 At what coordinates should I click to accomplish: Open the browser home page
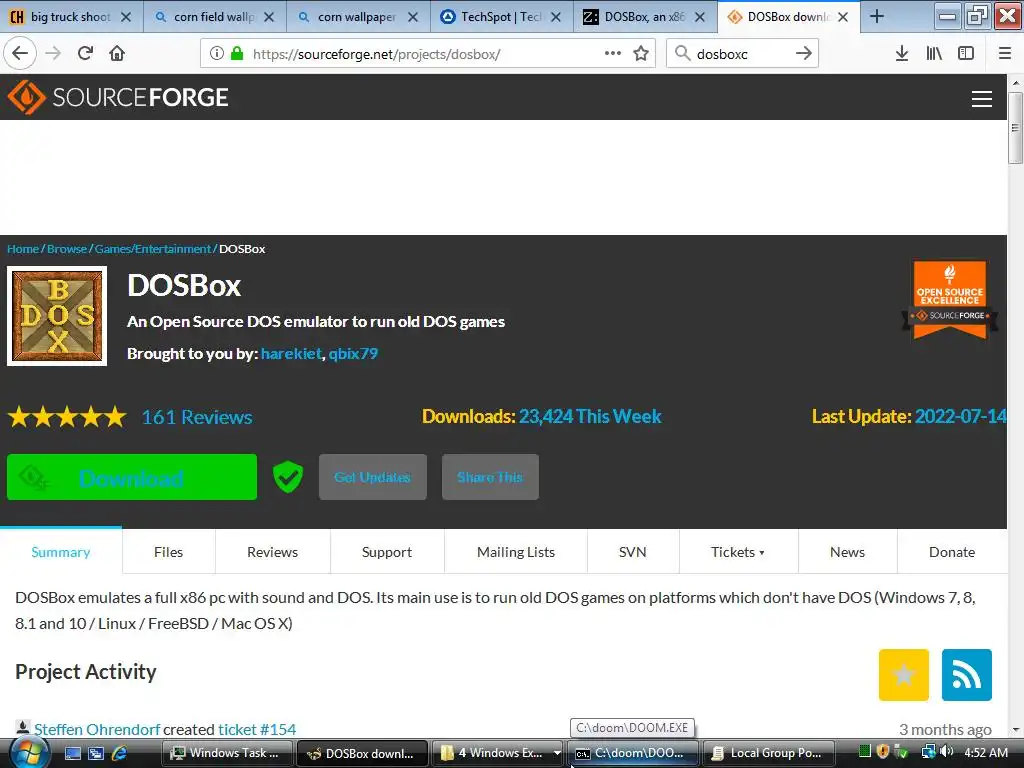(117, 54)
